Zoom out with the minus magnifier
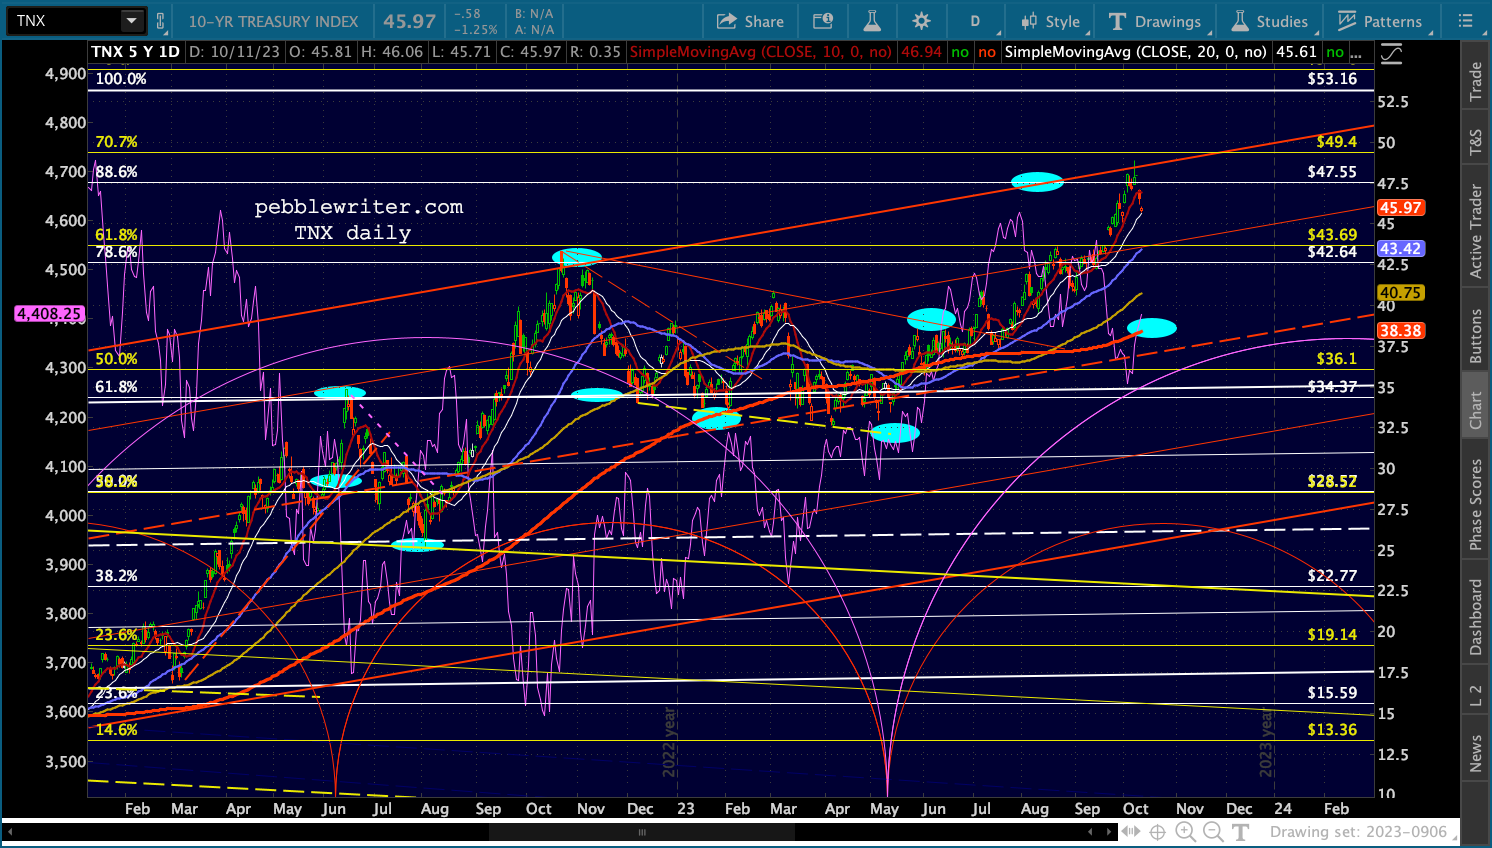The height and width of the screenshot is (848, 1492). 1213,832
